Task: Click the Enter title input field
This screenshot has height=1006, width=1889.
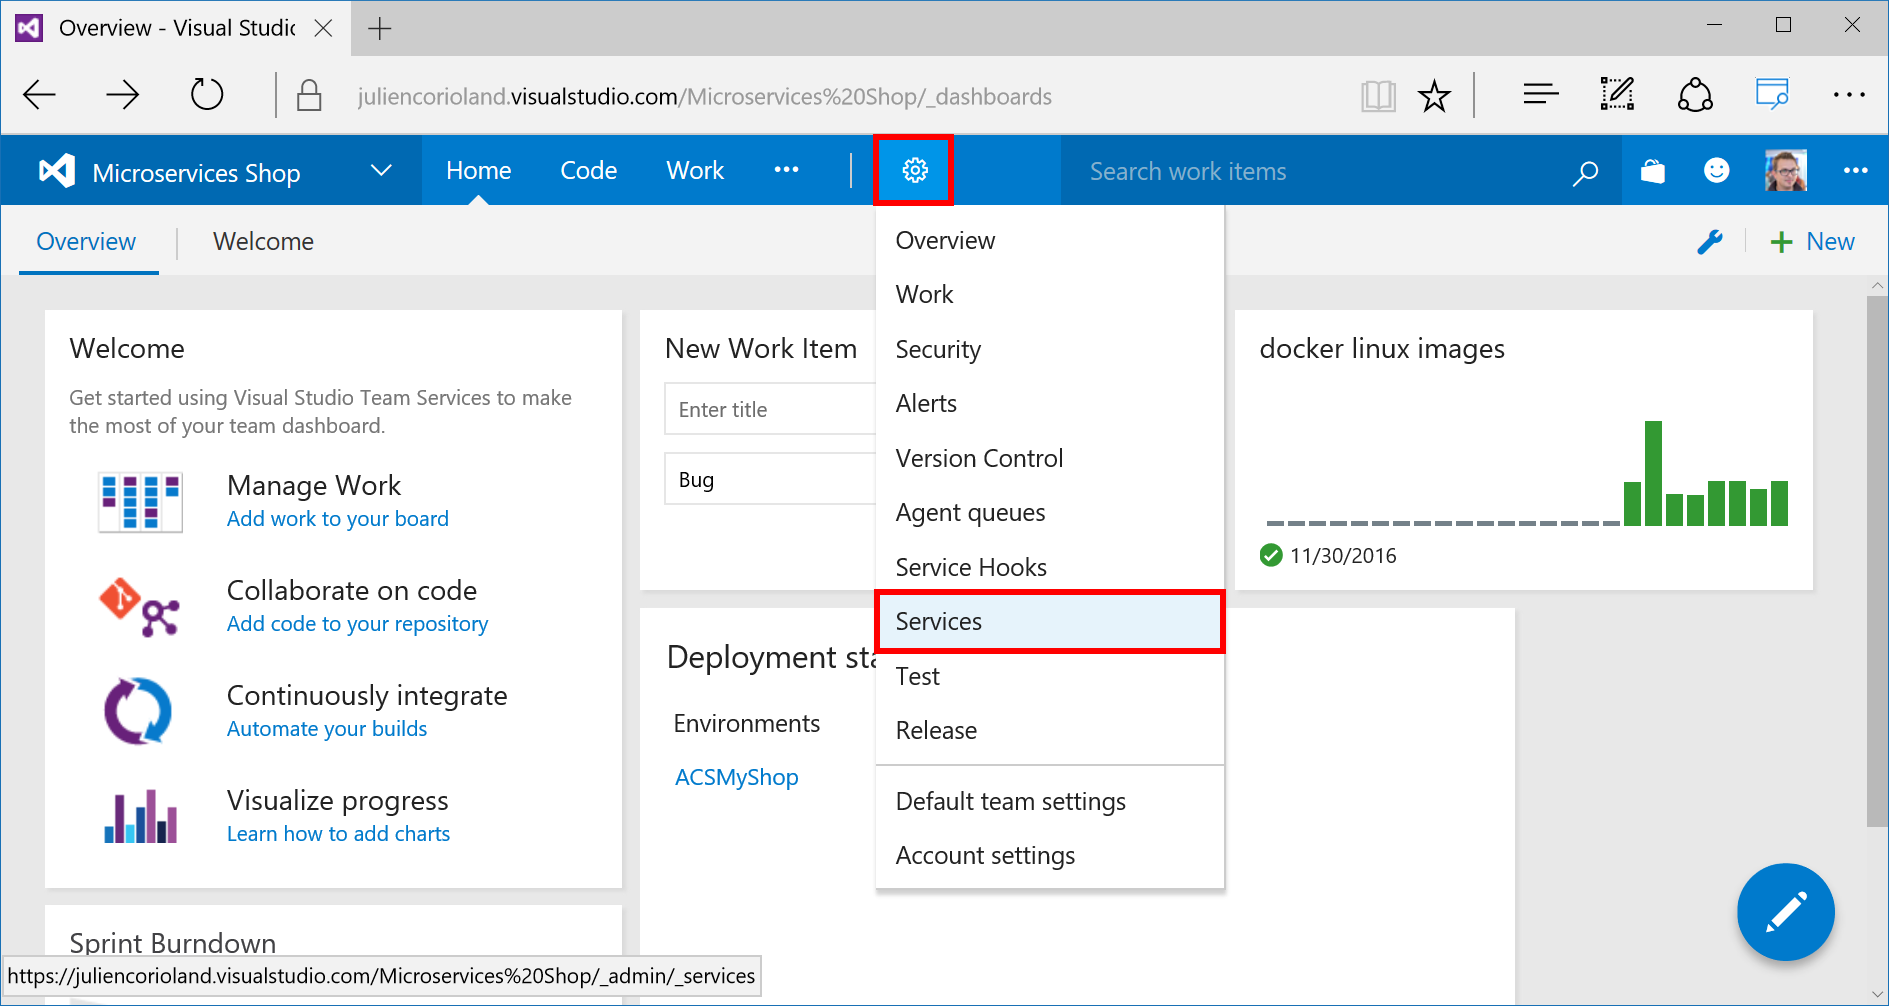Action: pyautogui.click(x=770, y=409)
